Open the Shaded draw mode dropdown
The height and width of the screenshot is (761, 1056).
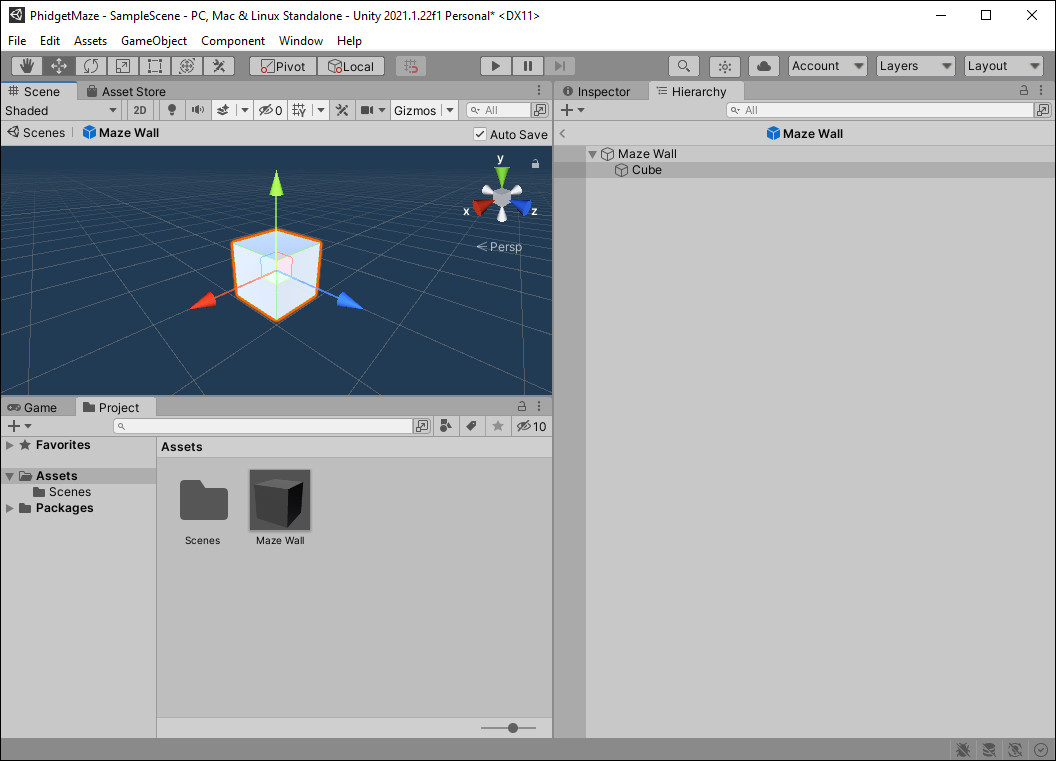click(61, 110)
